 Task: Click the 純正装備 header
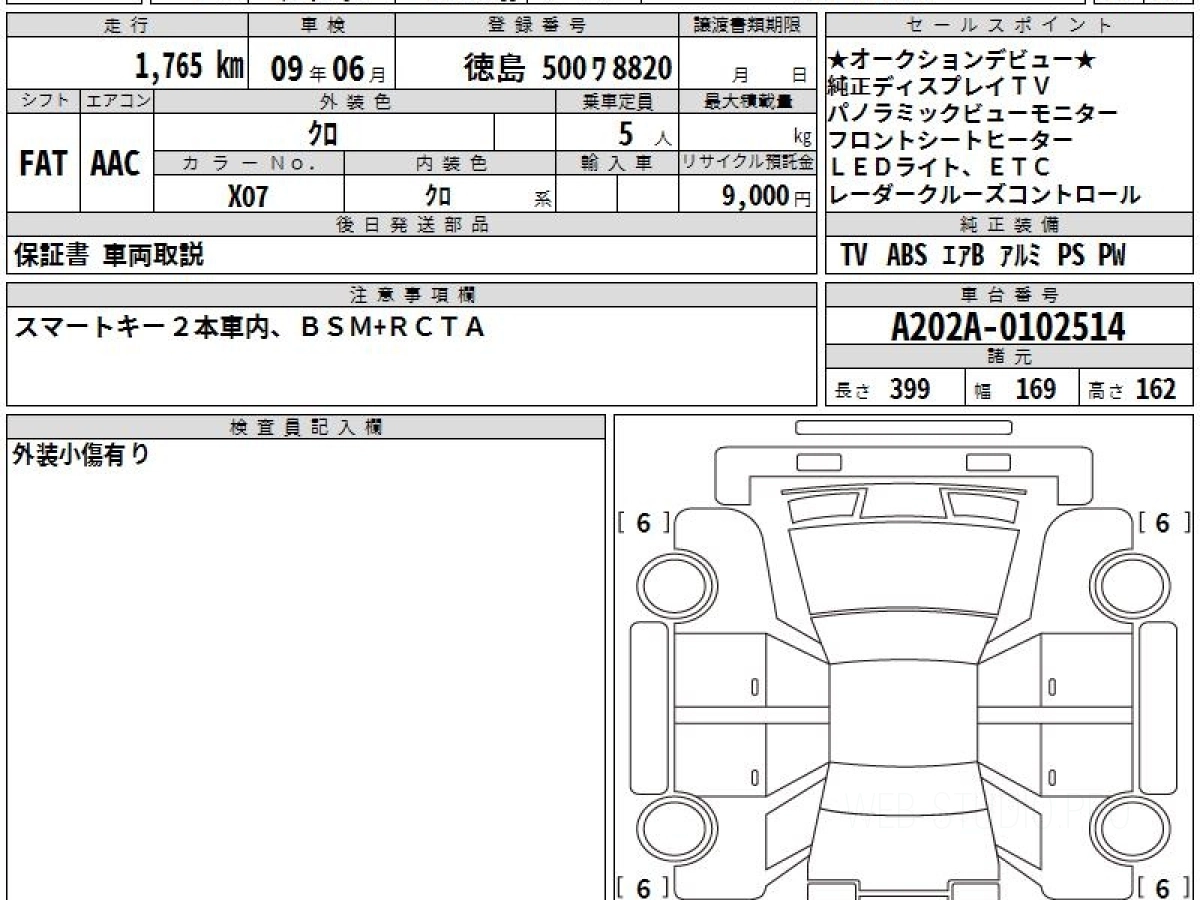1010,225
